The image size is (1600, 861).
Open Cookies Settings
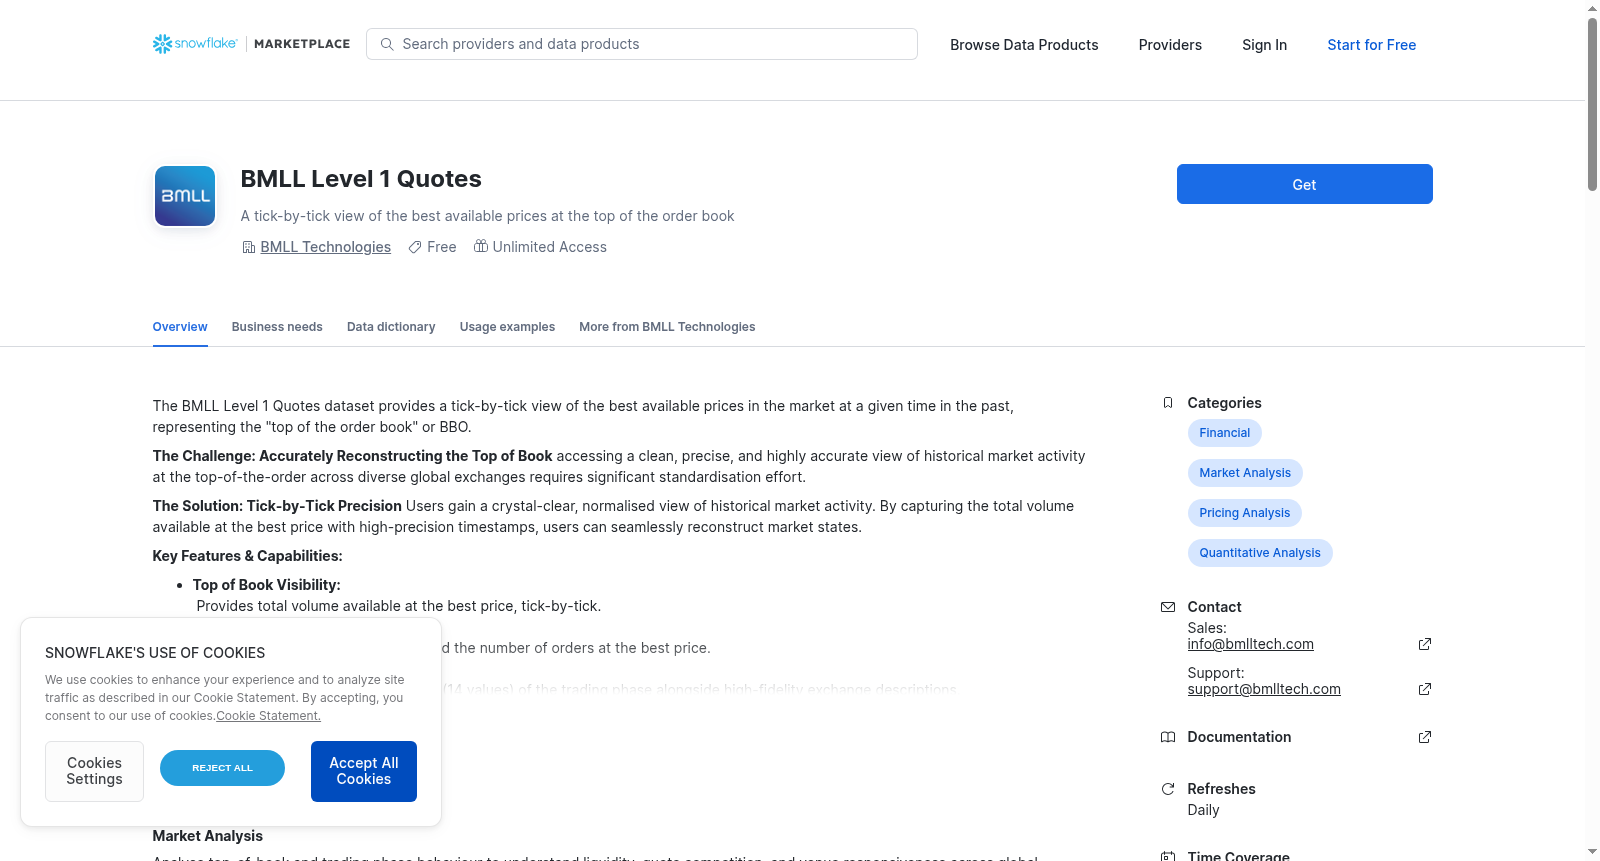pos(94,771)
